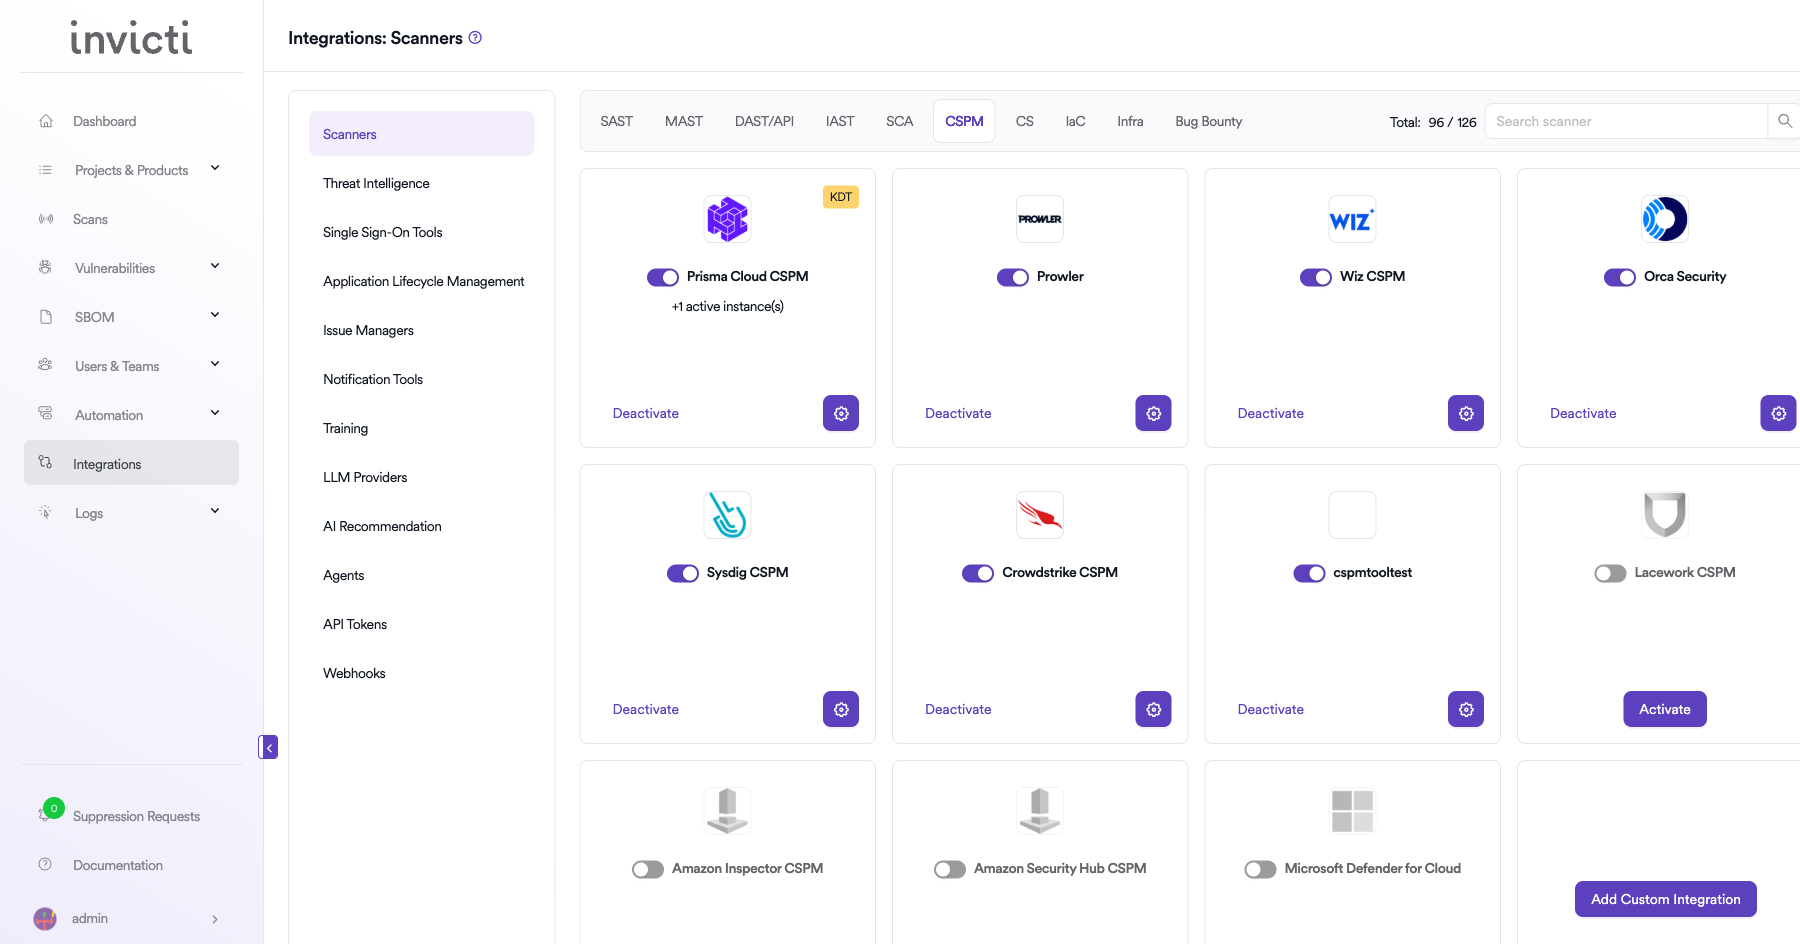The image size is (1800, 944).
Task: Click the Lacework shield logo
Action: click(1665, 515)
